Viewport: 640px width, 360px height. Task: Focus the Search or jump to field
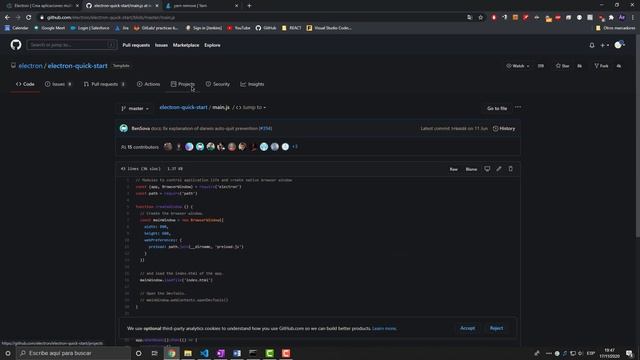click(x=72, y=45)
